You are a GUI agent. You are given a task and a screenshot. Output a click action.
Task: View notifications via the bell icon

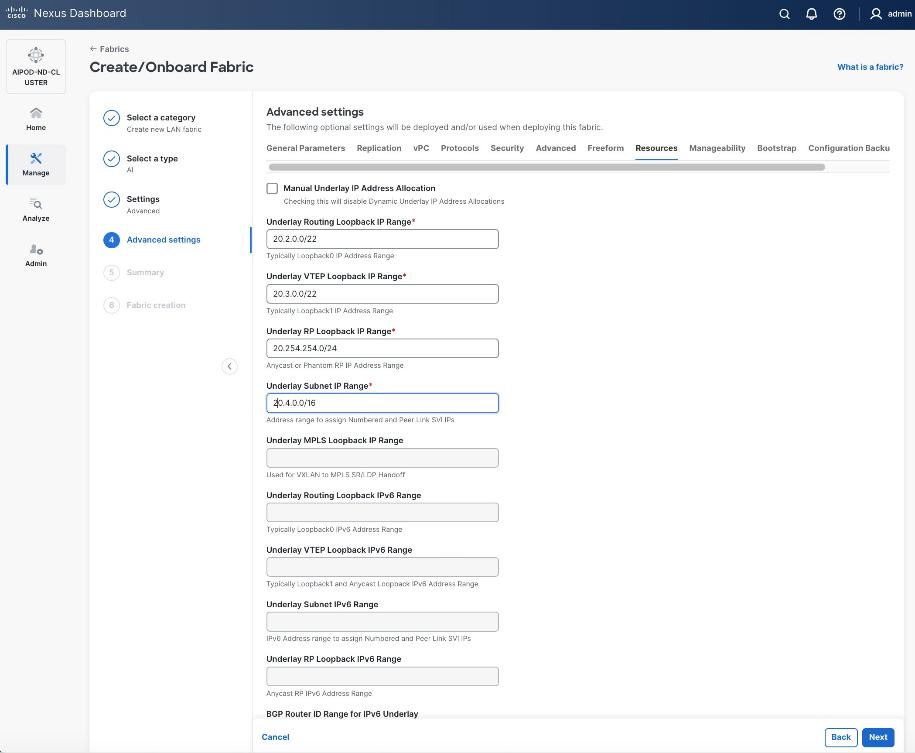[811, 13]
